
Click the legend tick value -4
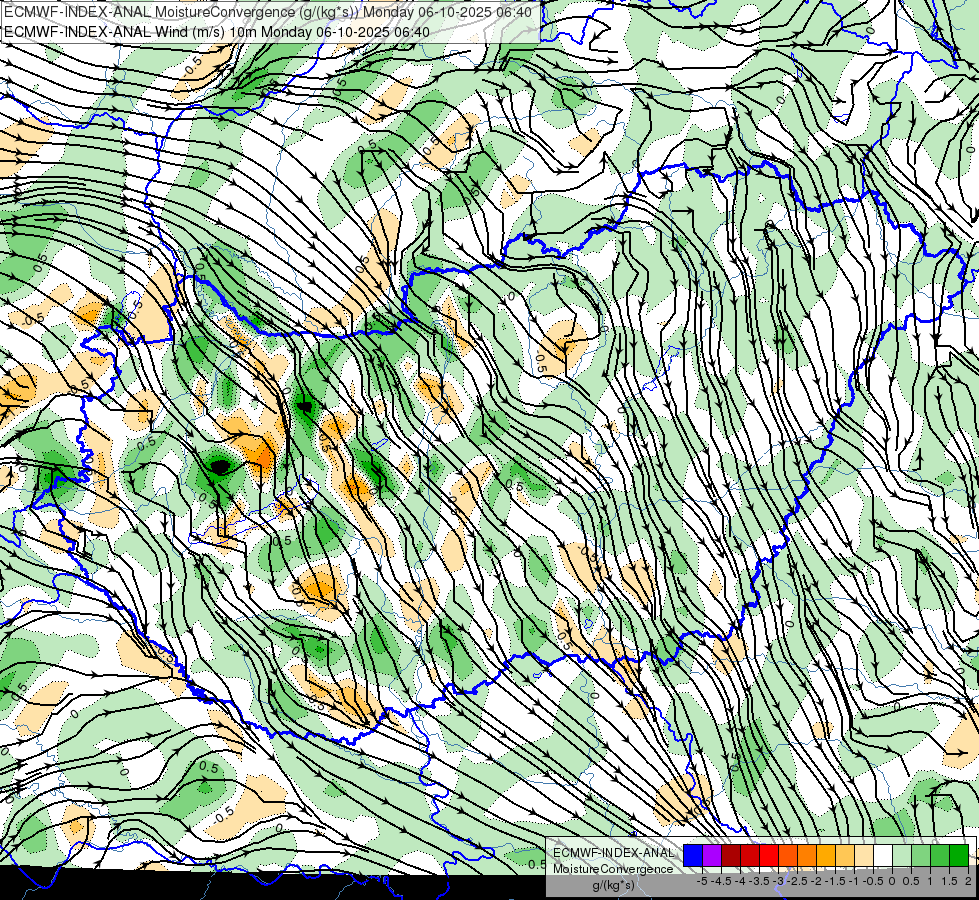coord(740,881)
